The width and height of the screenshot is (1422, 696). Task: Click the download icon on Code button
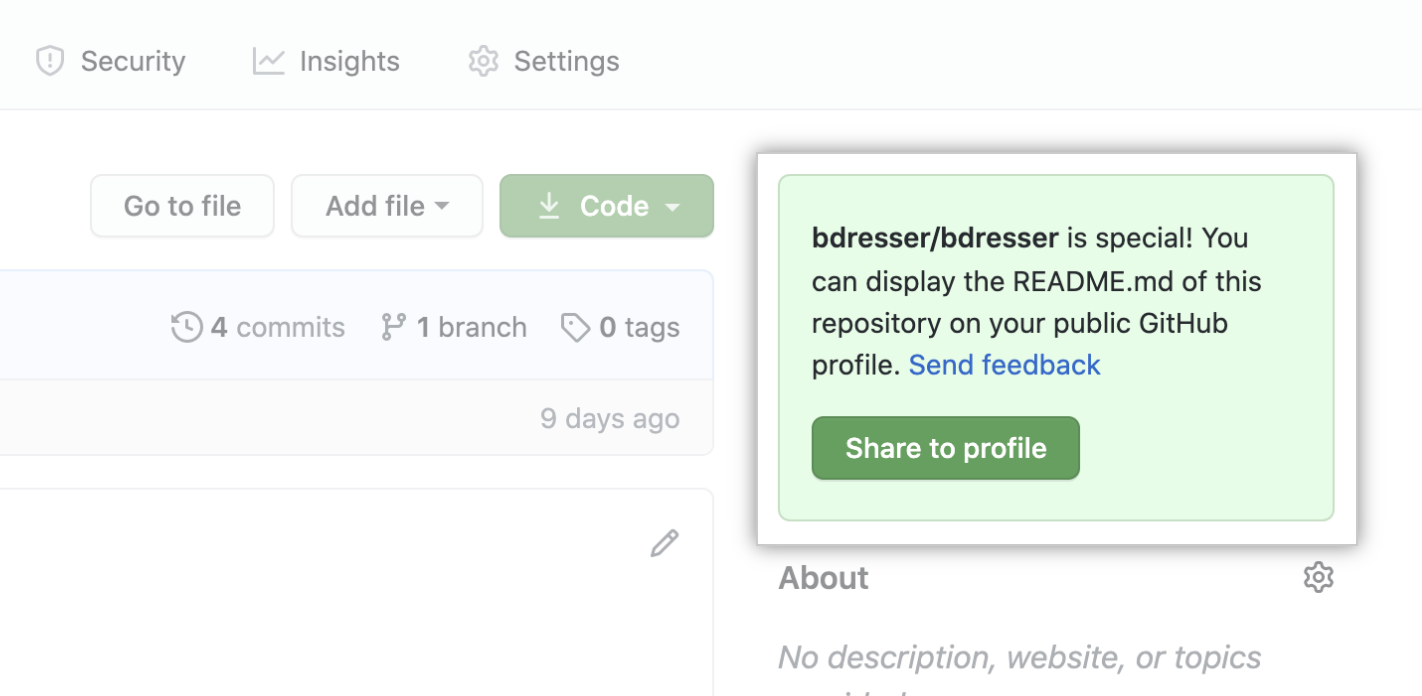pyautogui.click(x=548, y=206)
